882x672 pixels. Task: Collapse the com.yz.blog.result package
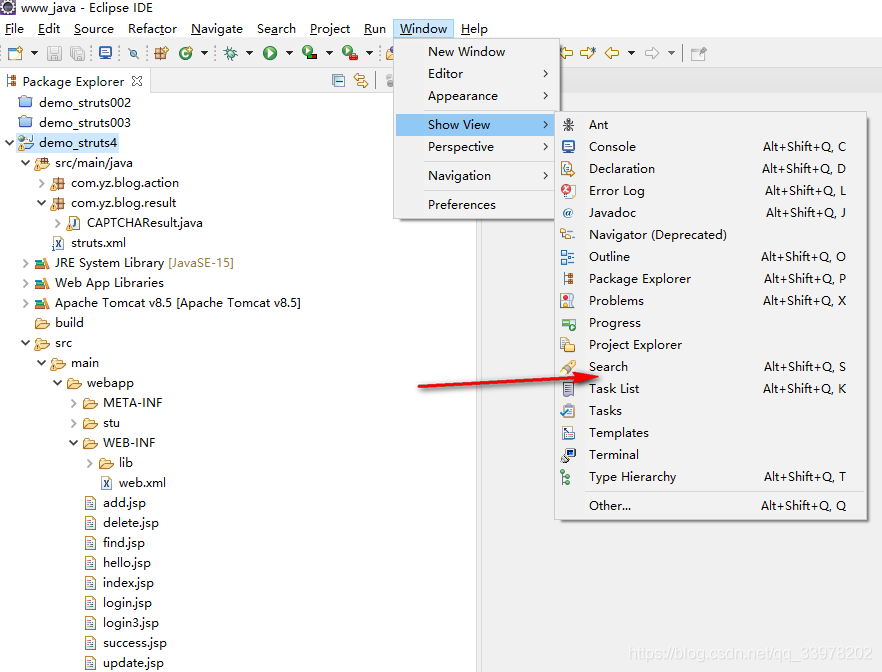[x=42, y=203]
